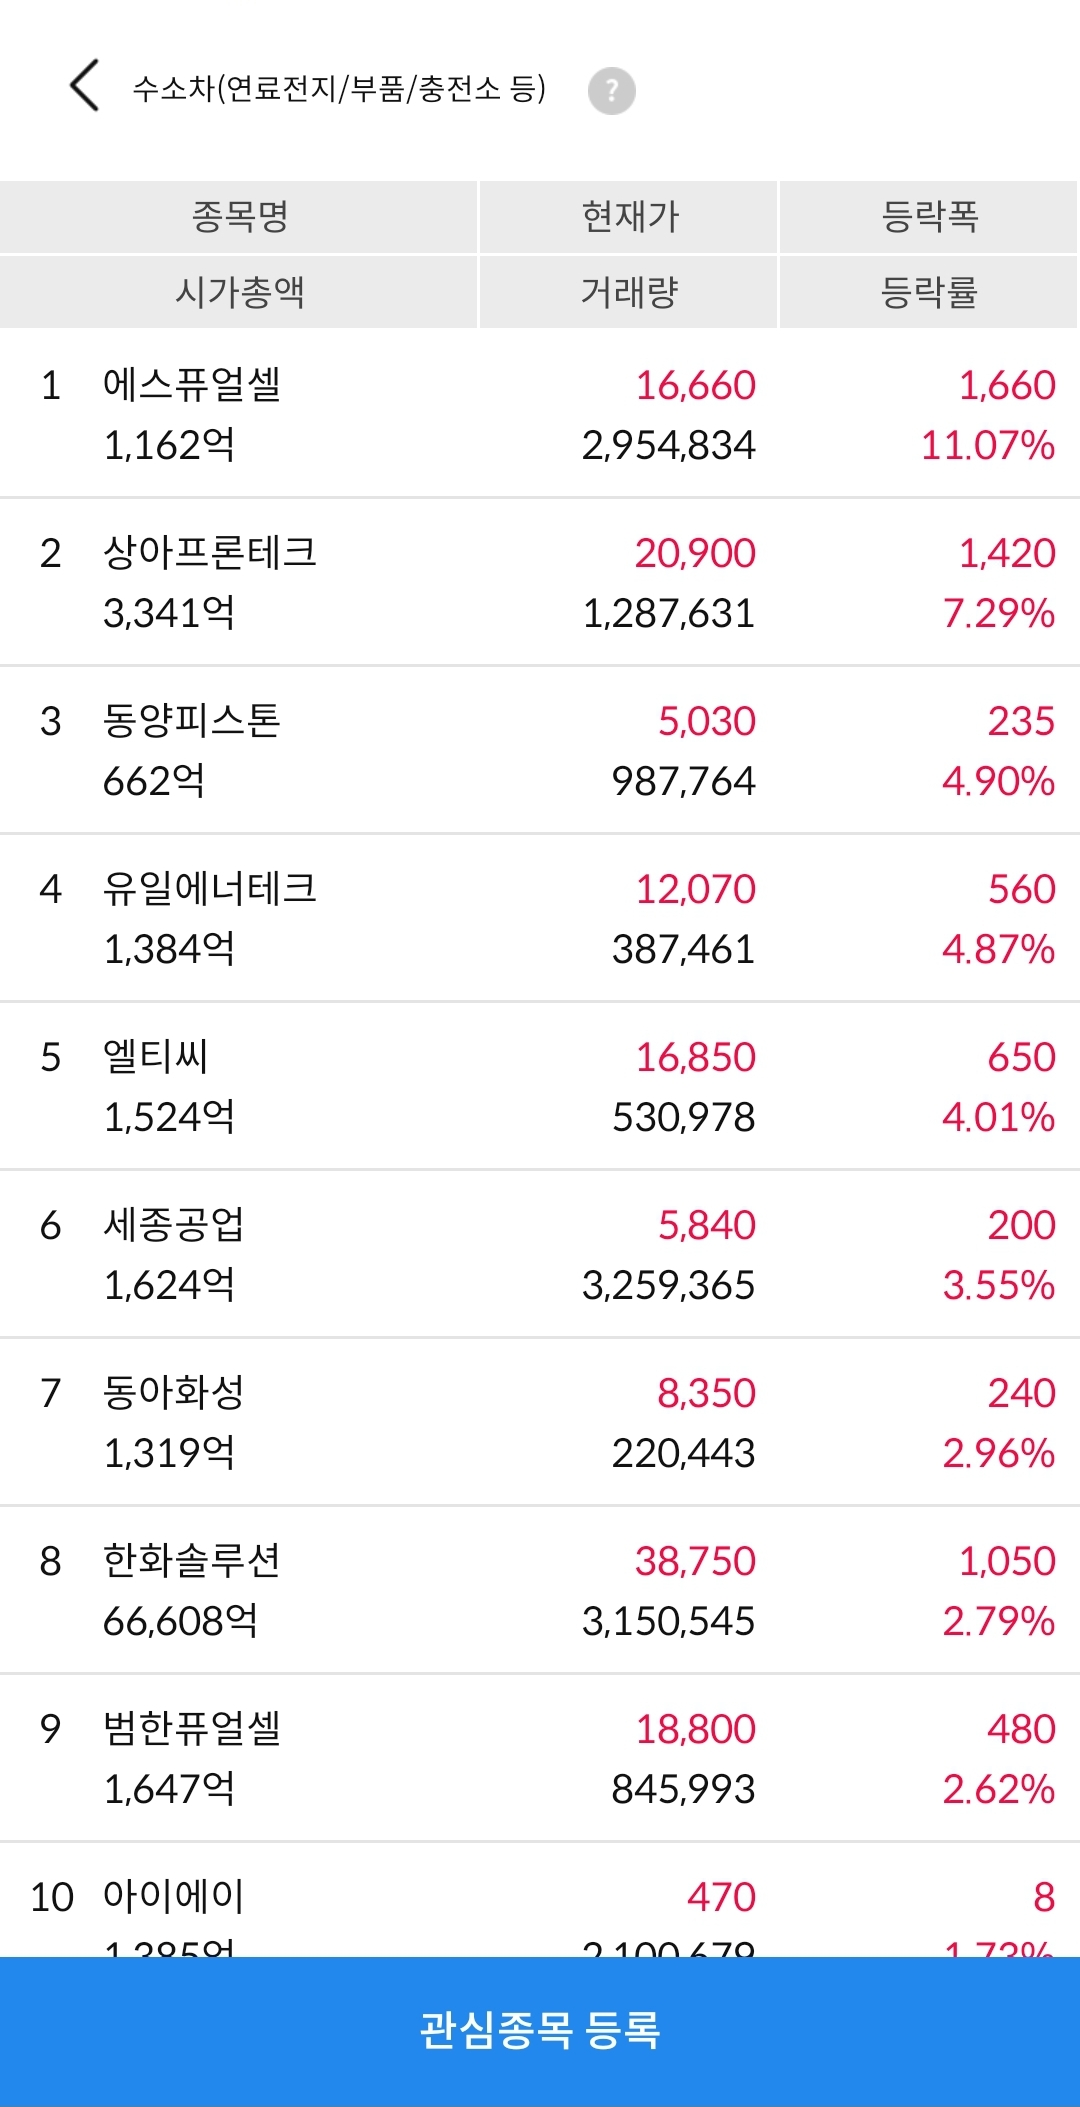Open the gray question mark help icon
1080x2107 pixels.
click(x=611, y=91)
